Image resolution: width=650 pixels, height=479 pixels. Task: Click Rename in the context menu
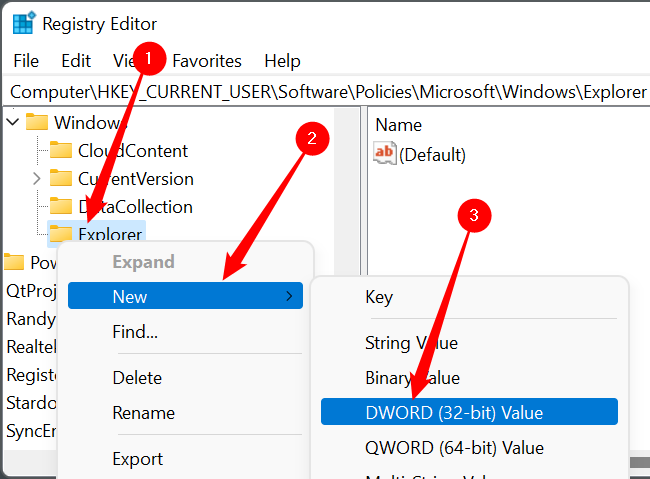143,413
